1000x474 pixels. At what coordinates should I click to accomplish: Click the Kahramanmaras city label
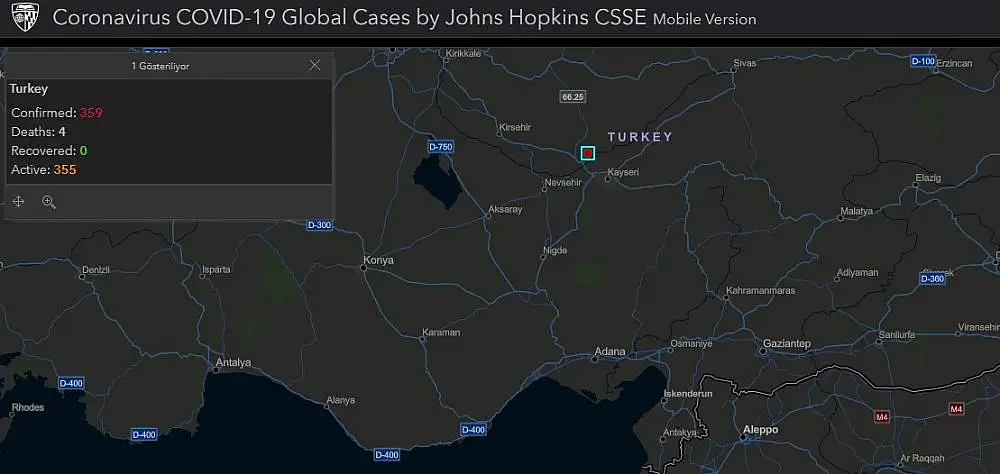tap(761, 290)
